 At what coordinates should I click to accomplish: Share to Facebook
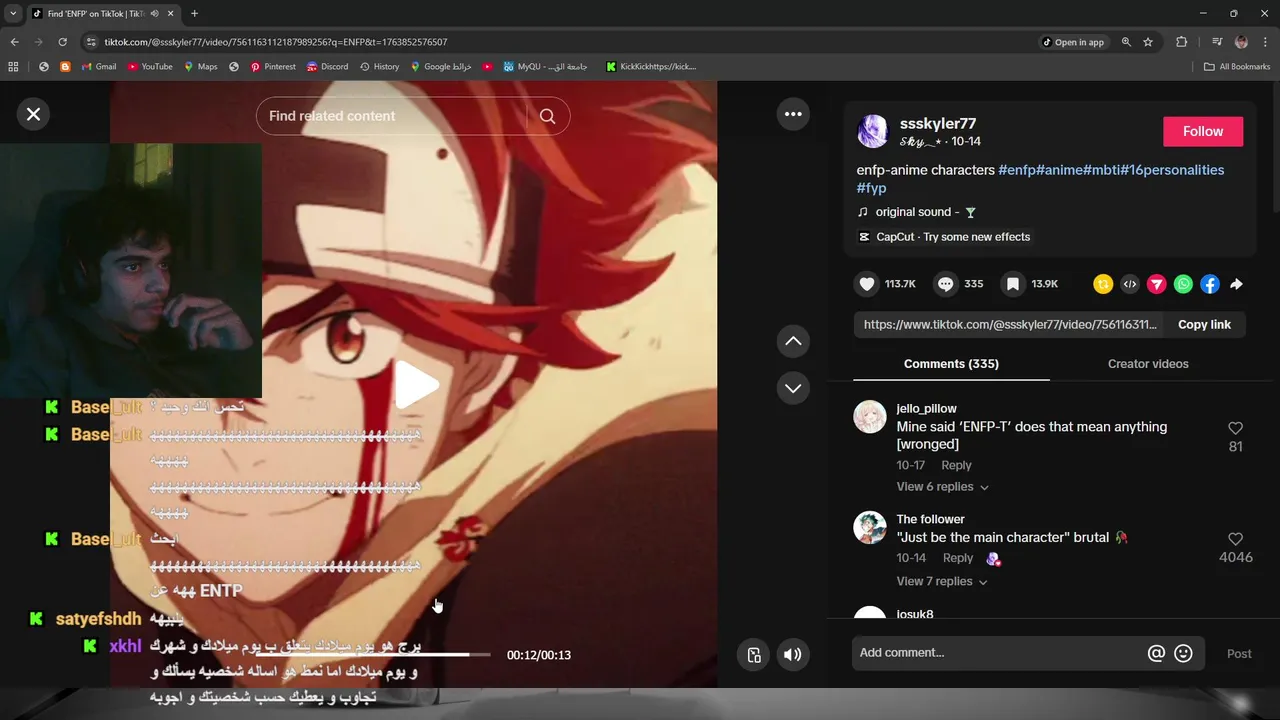1210,284
